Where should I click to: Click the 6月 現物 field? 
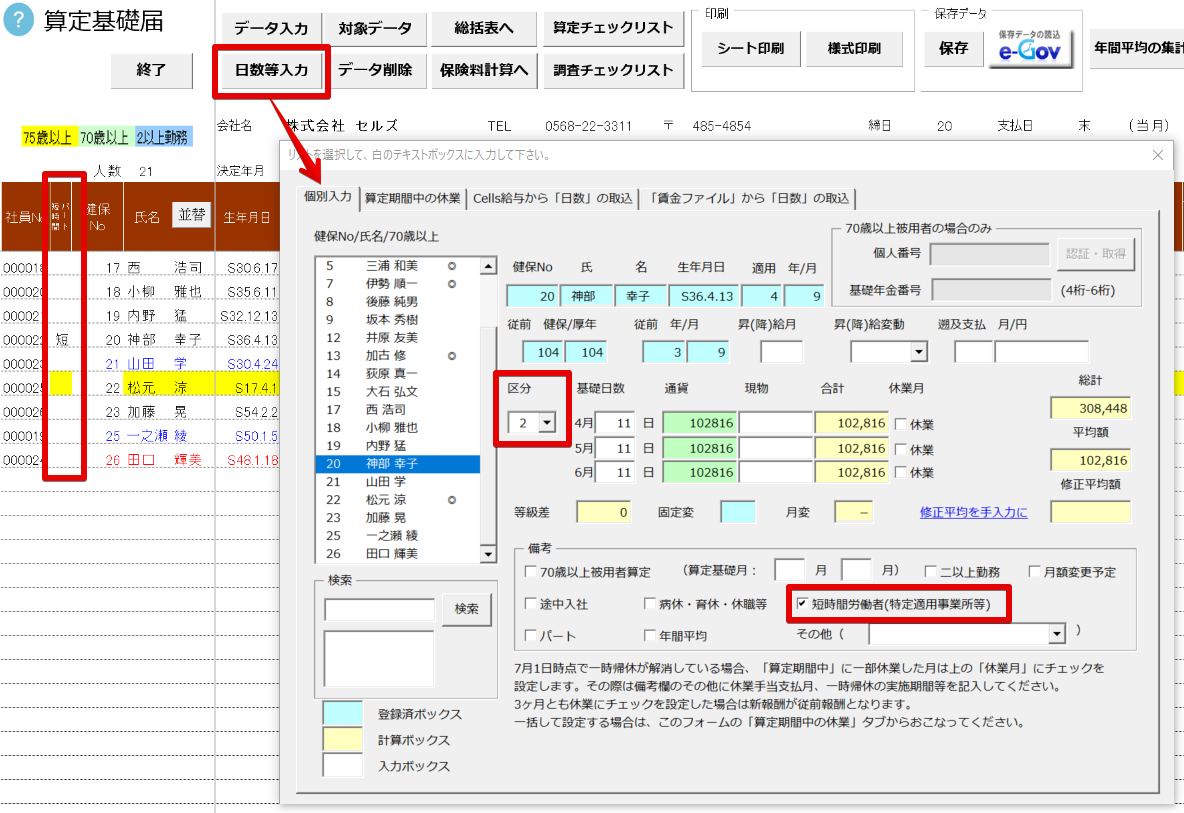click(x=776, y=473)
